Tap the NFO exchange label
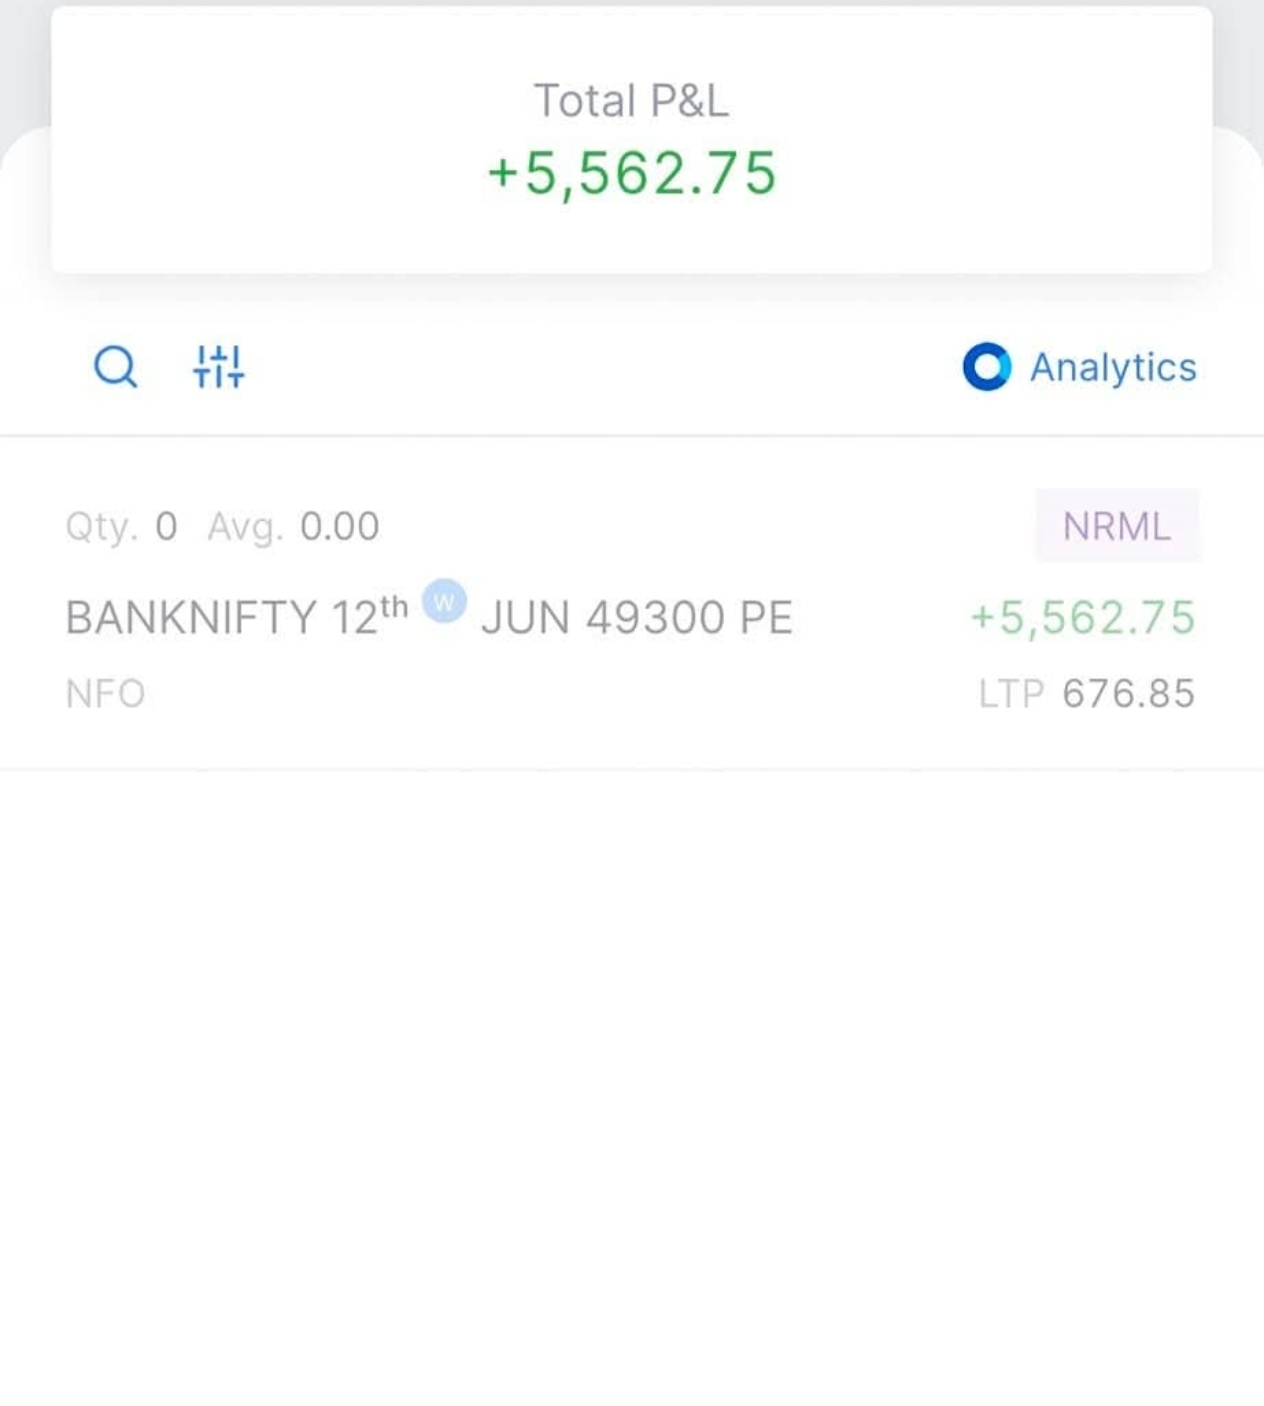The image size is (1264, 1406). [x=105, y=694]
